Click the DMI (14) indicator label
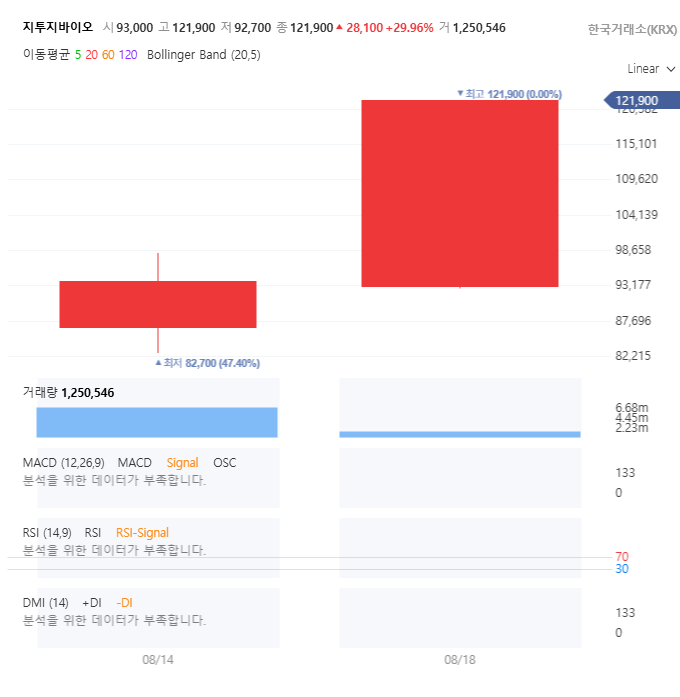Image resolution: width=680 pixels, height=697 pixels. pos(46,603)
